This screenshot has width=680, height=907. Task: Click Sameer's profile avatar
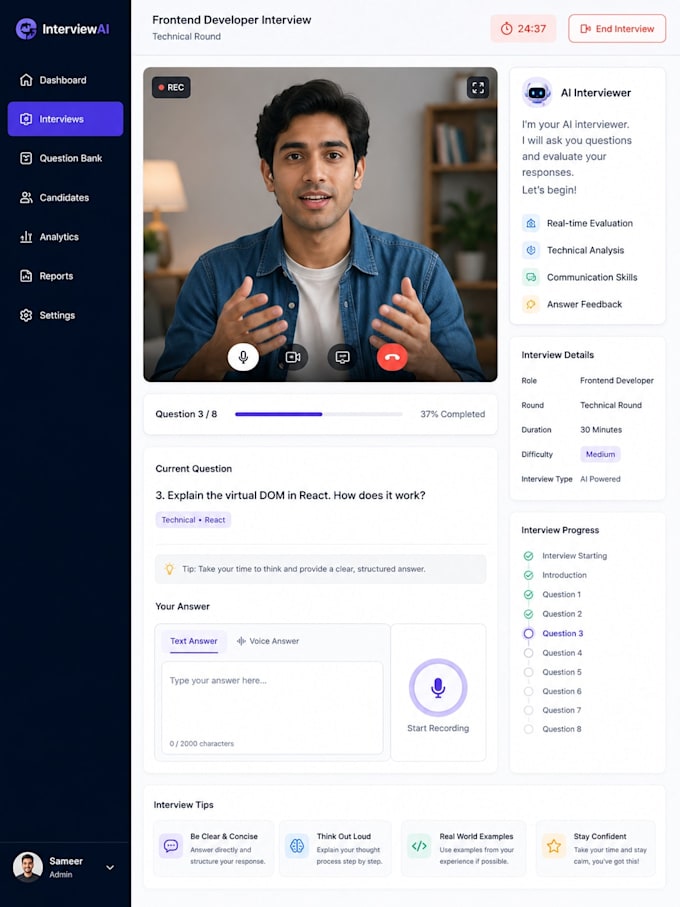(x=28, y=867)
